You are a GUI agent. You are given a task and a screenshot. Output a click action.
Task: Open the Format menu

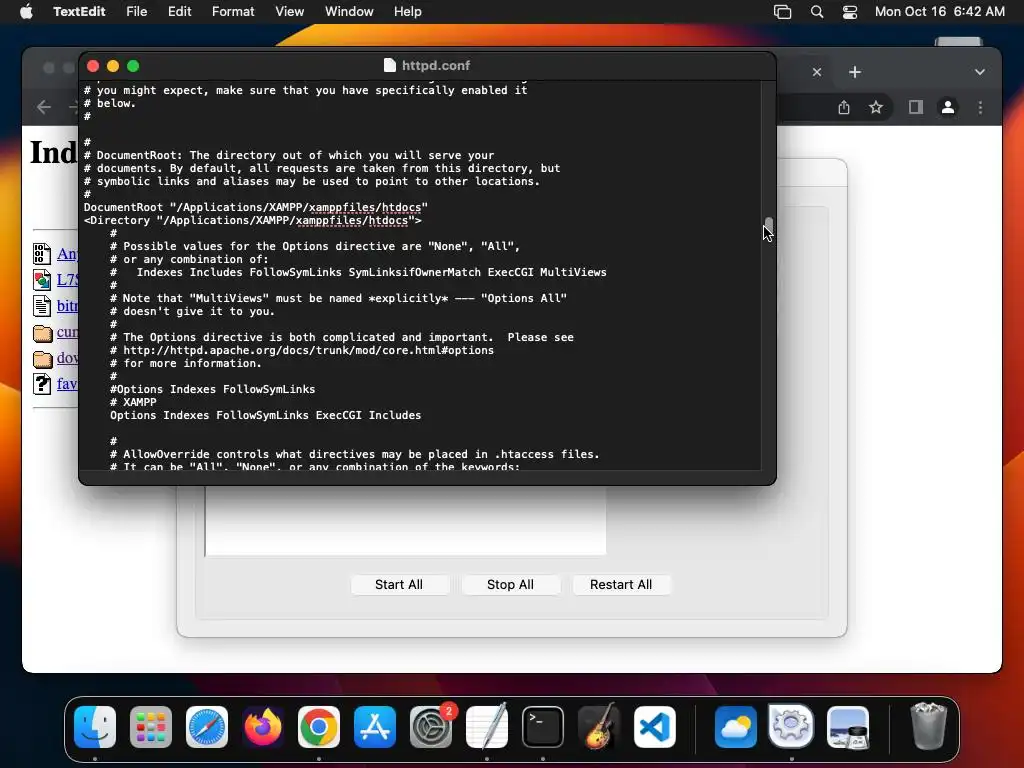233,12
